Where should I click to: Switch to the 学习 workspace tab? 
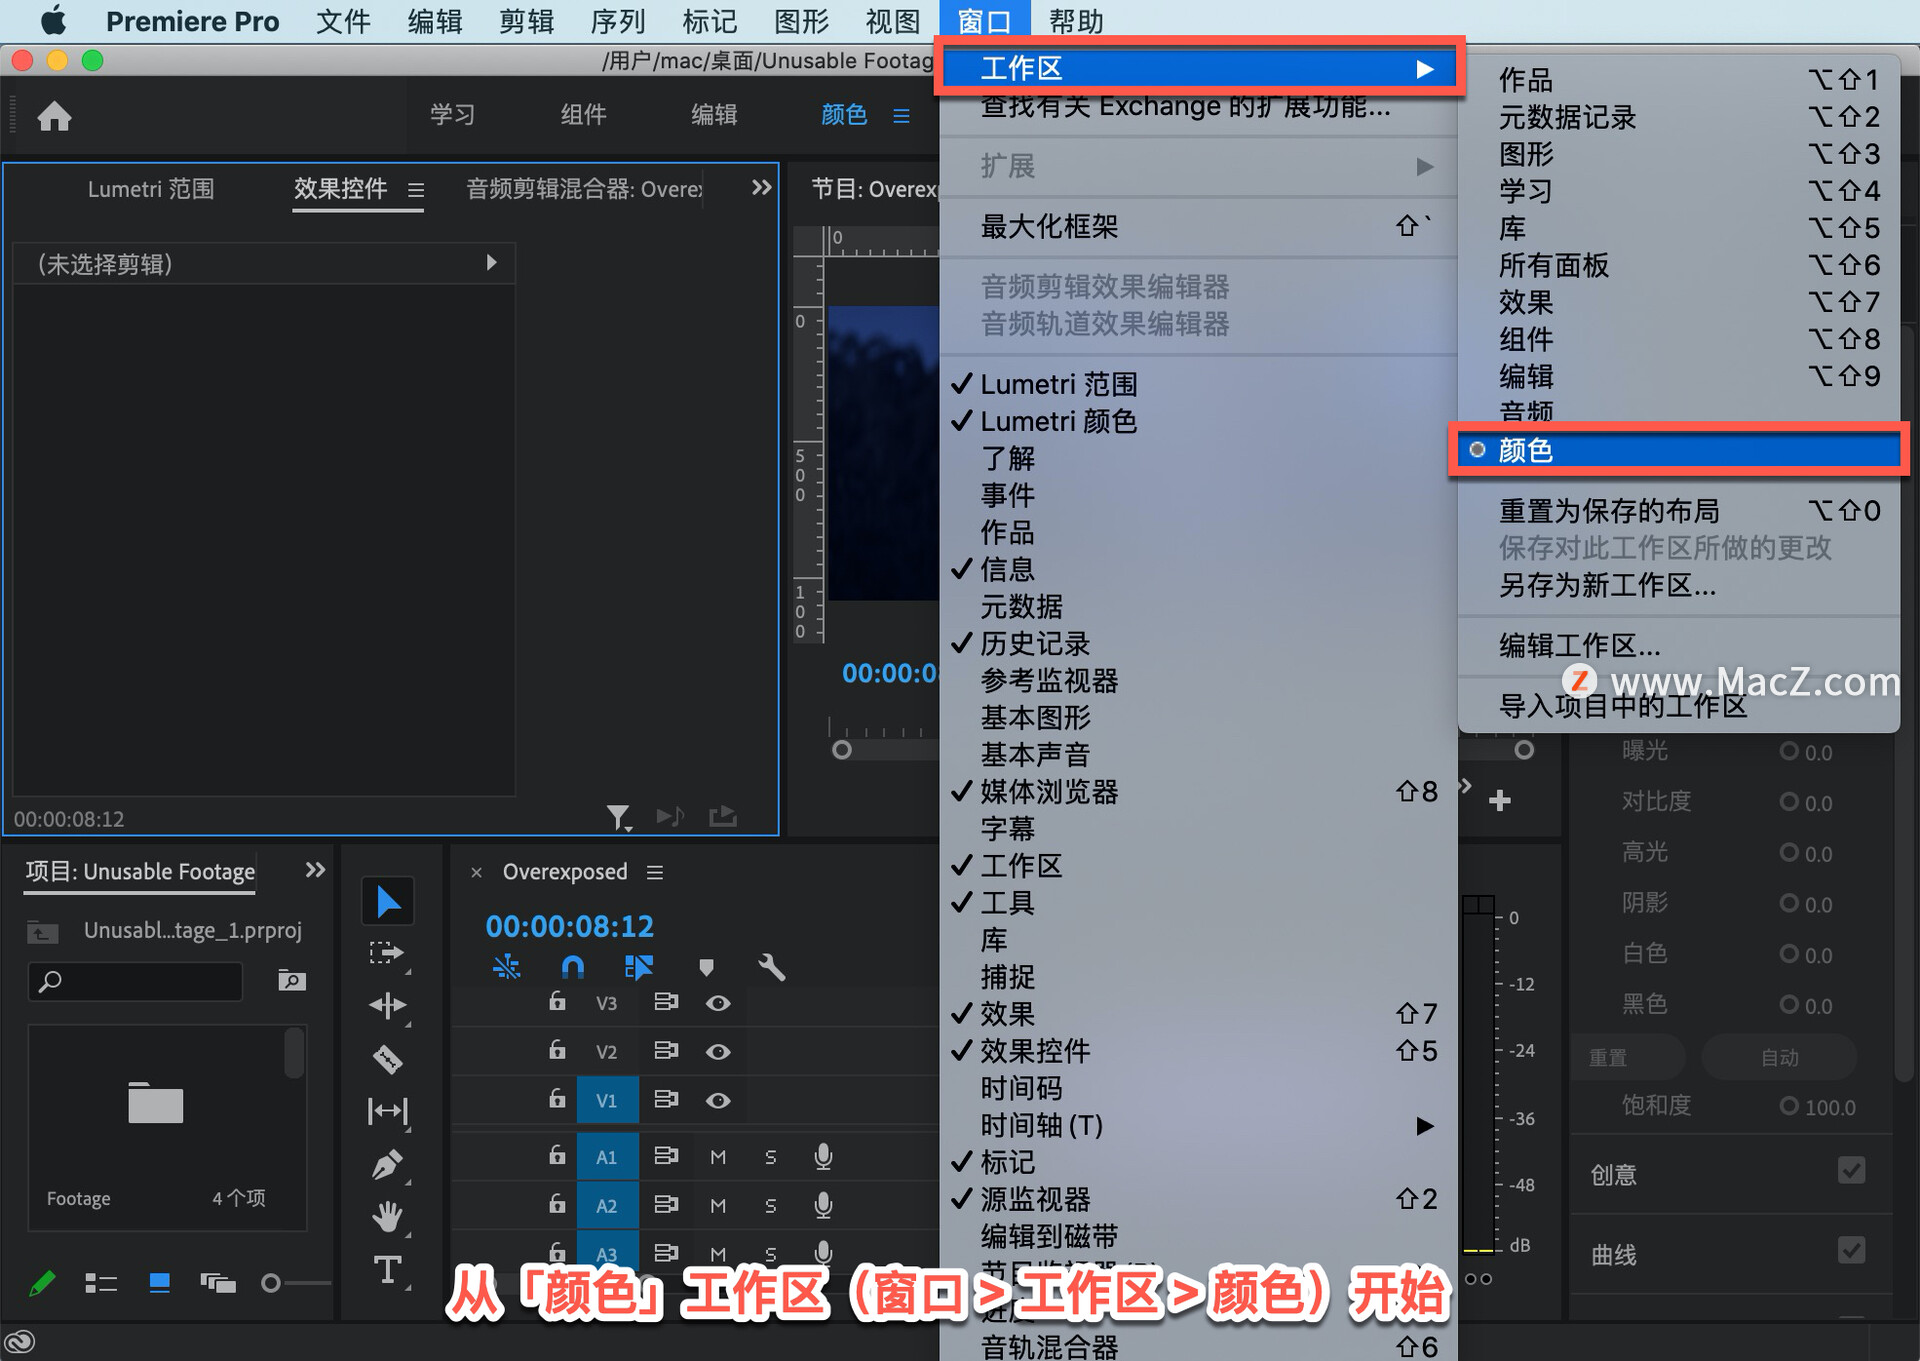click(452, 114)
